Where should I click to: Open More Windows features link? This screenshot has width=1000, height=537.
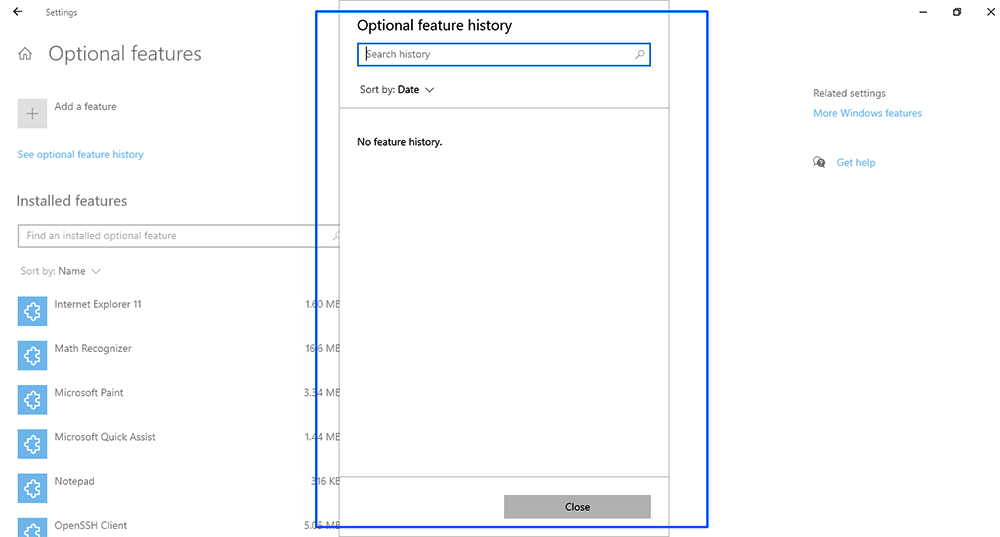[867, 113]
